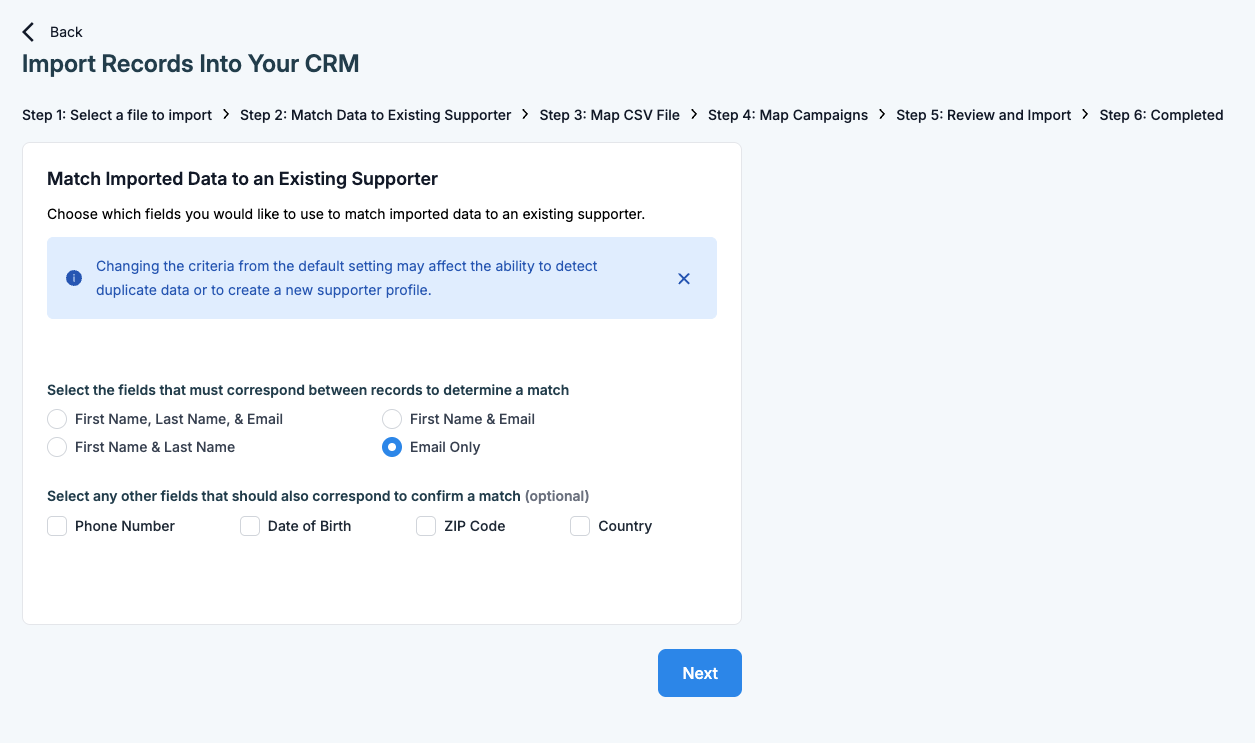Jump to Step 4: Map Campaigns

click(788, 115)
